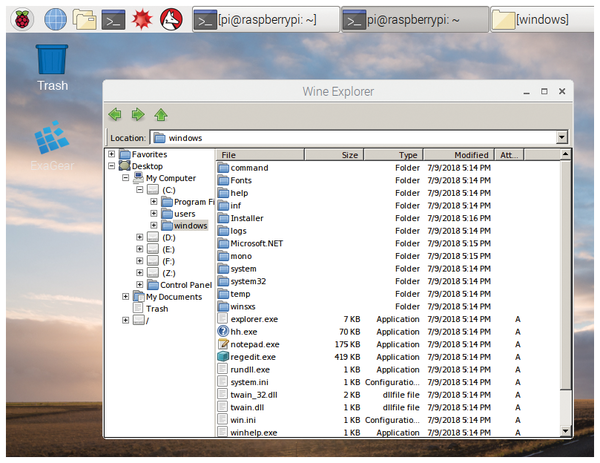The image size is (600, 463).
Task: Select the Trash desktop icon
Action: point(52,68)
